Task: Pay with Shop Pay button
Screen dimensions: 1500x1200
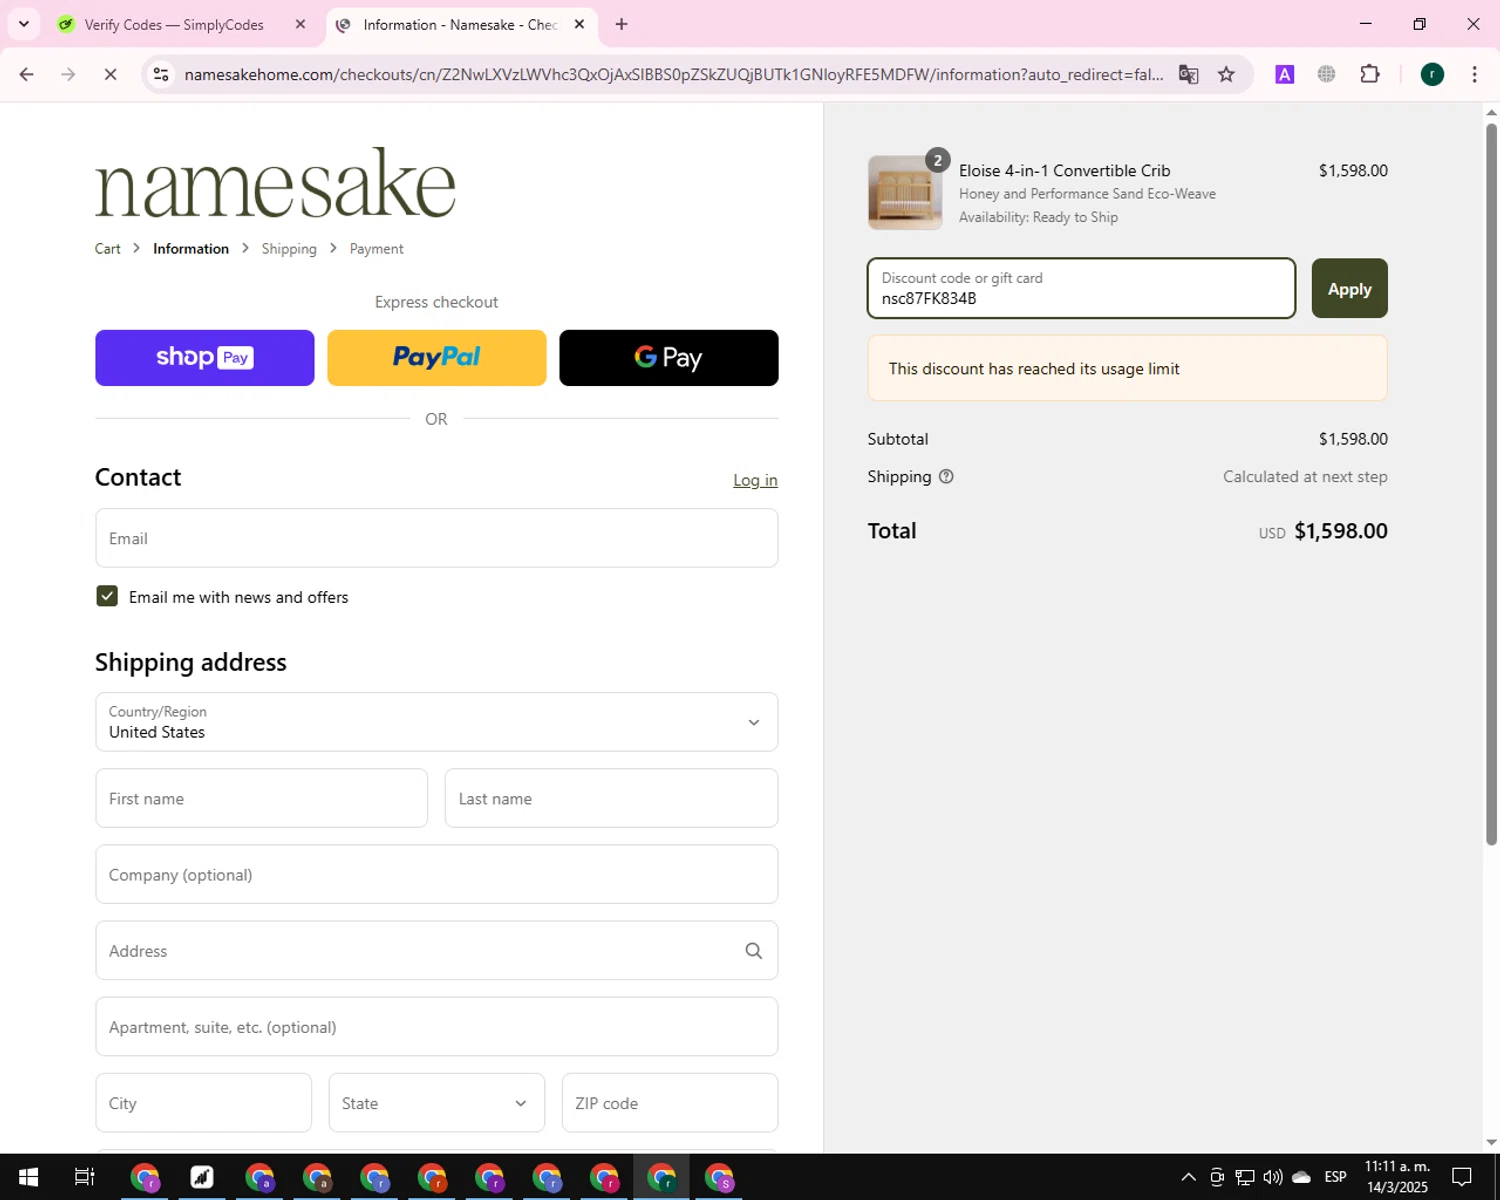Action: click(x=205, y=358)
